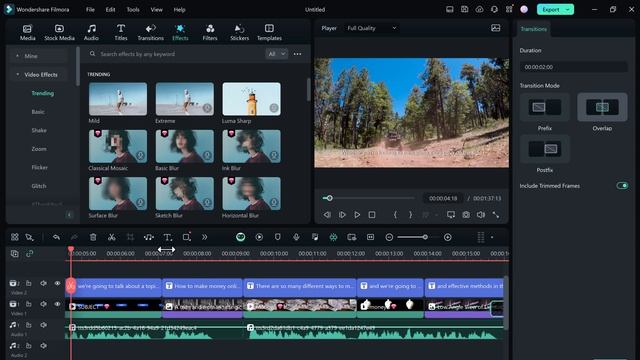This screenshot has width=640, height=360.
Task: Open the Edit menu
Action: point(110,9)
